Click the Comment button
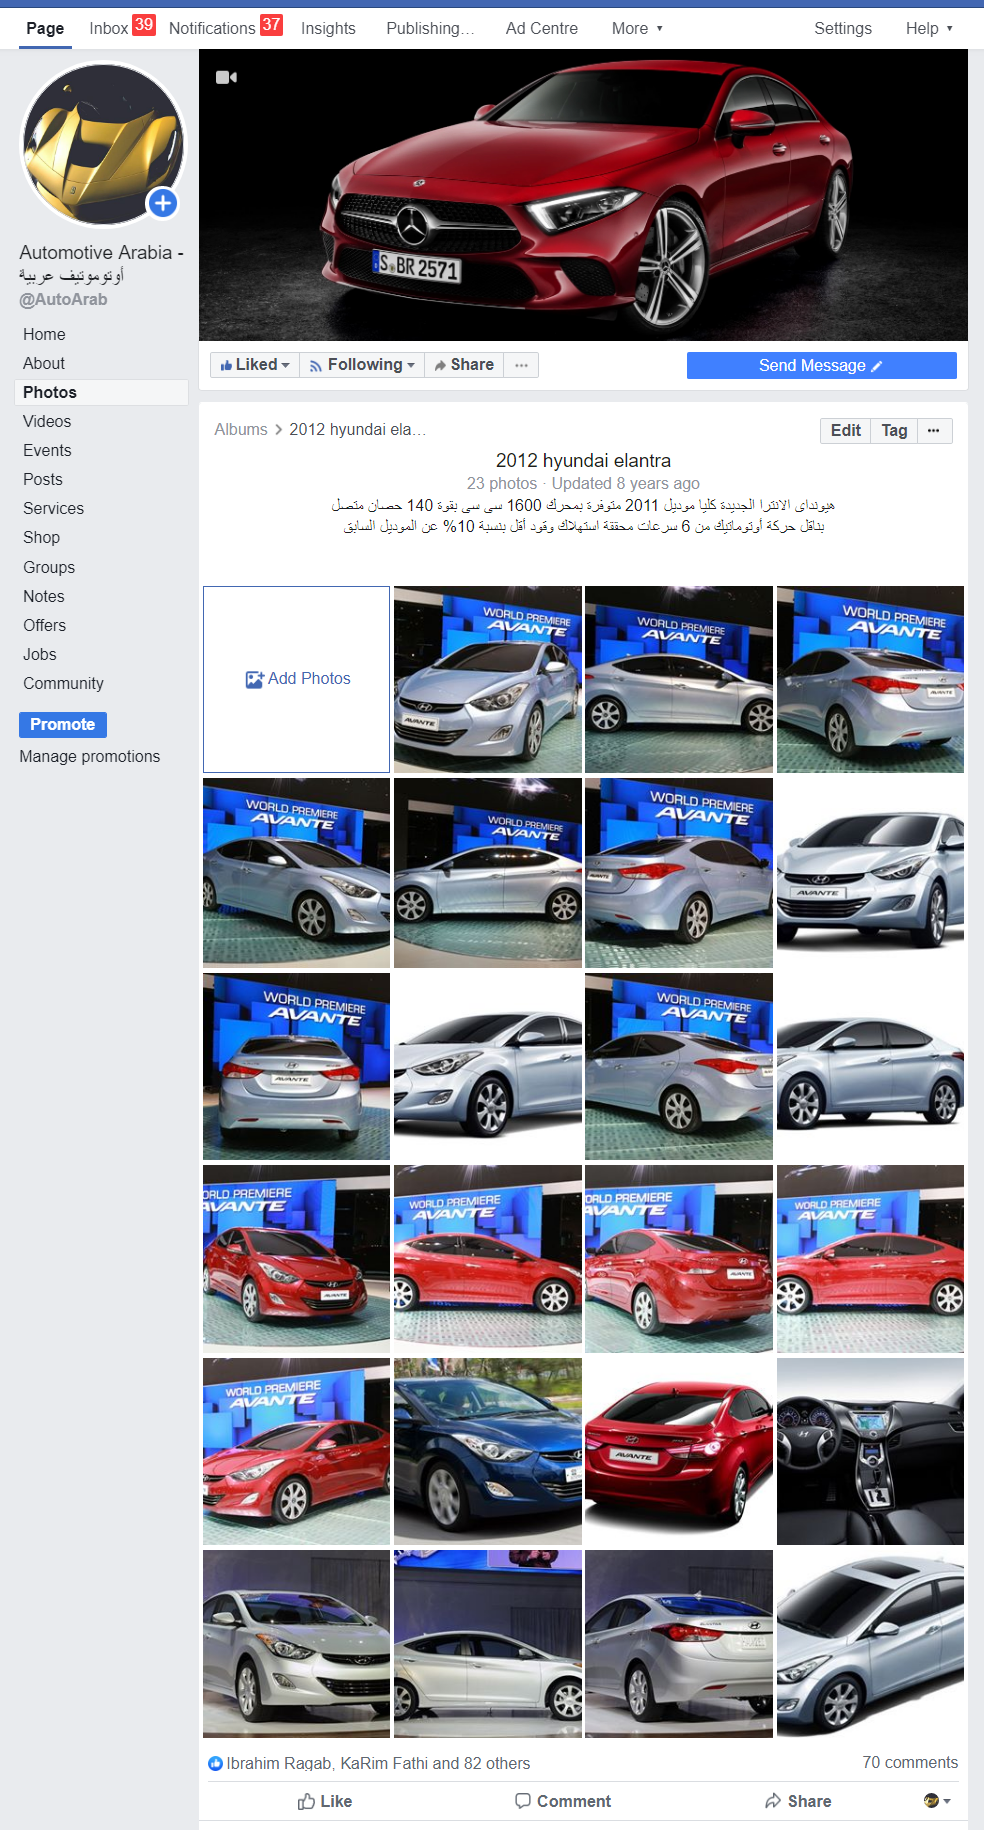 tap(562, 1801)
